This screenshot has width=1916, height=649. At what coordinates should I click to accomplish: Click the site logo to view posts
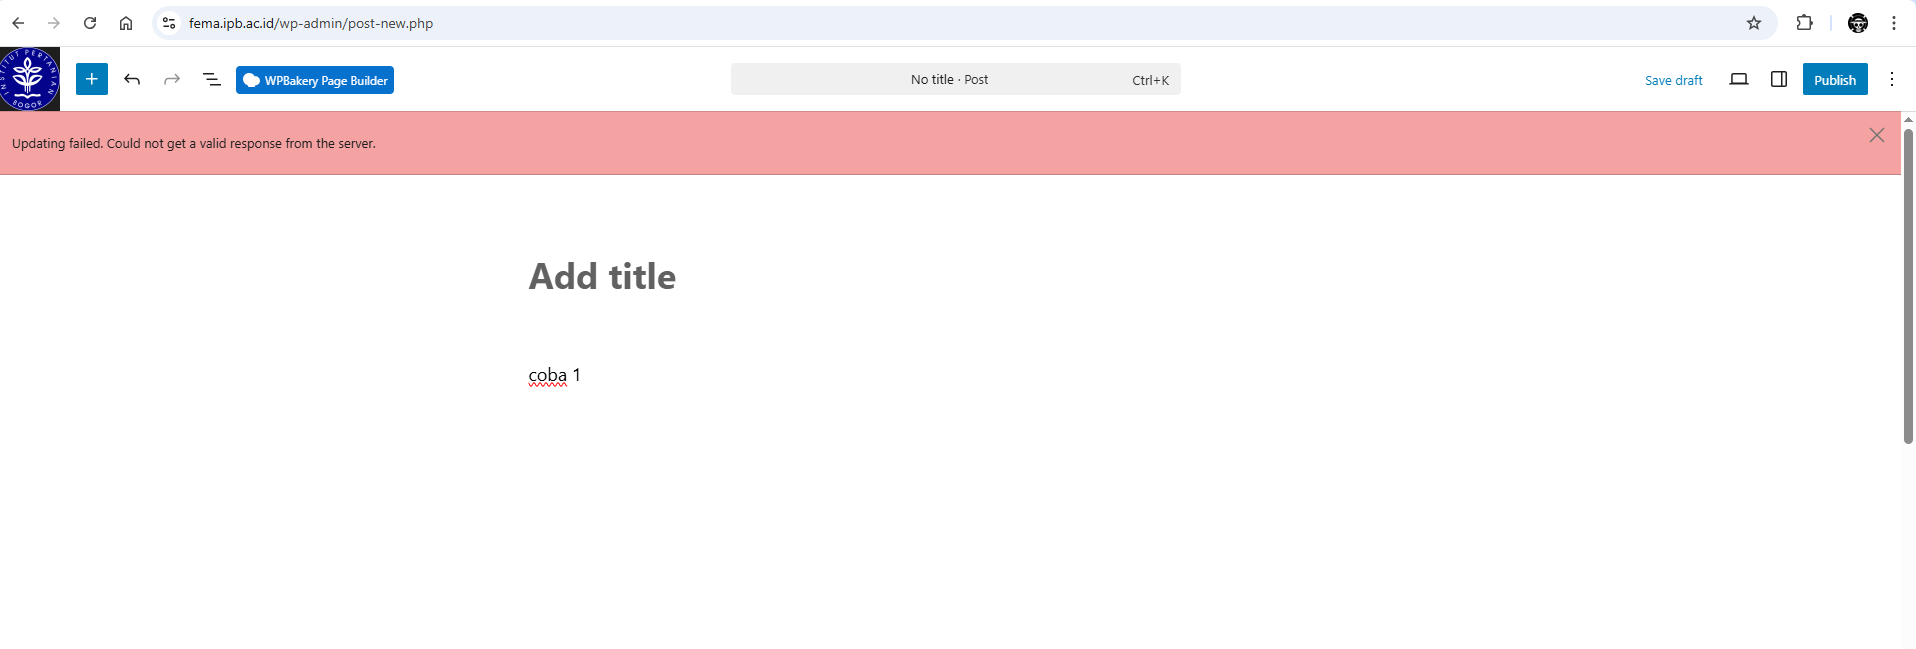(29, 79)
